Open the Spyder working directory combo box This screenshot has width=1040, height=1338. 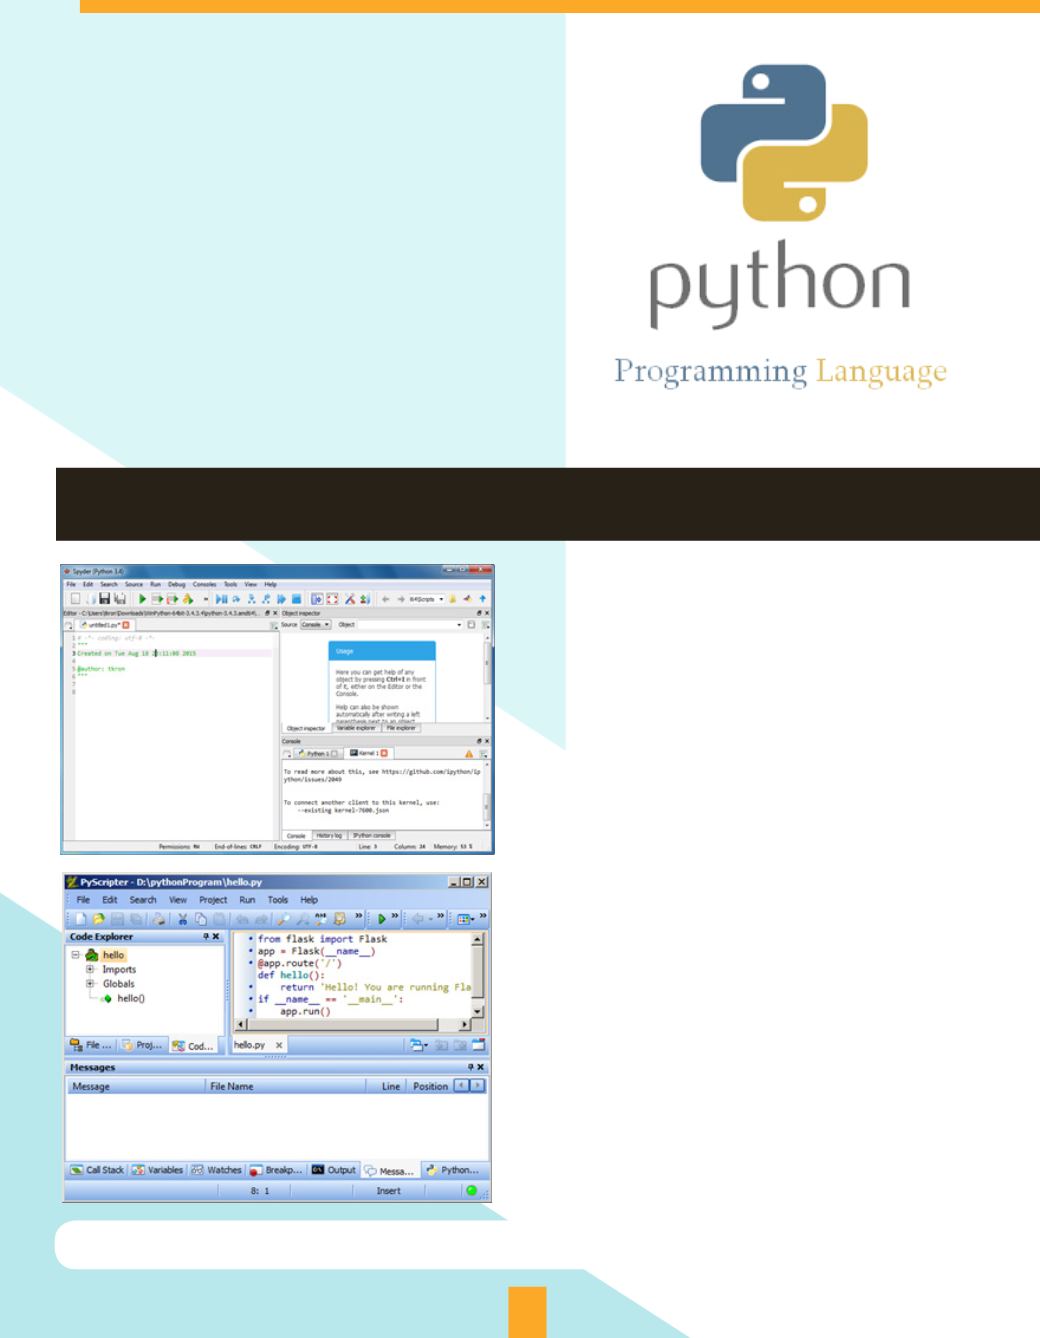coord(426,598)
